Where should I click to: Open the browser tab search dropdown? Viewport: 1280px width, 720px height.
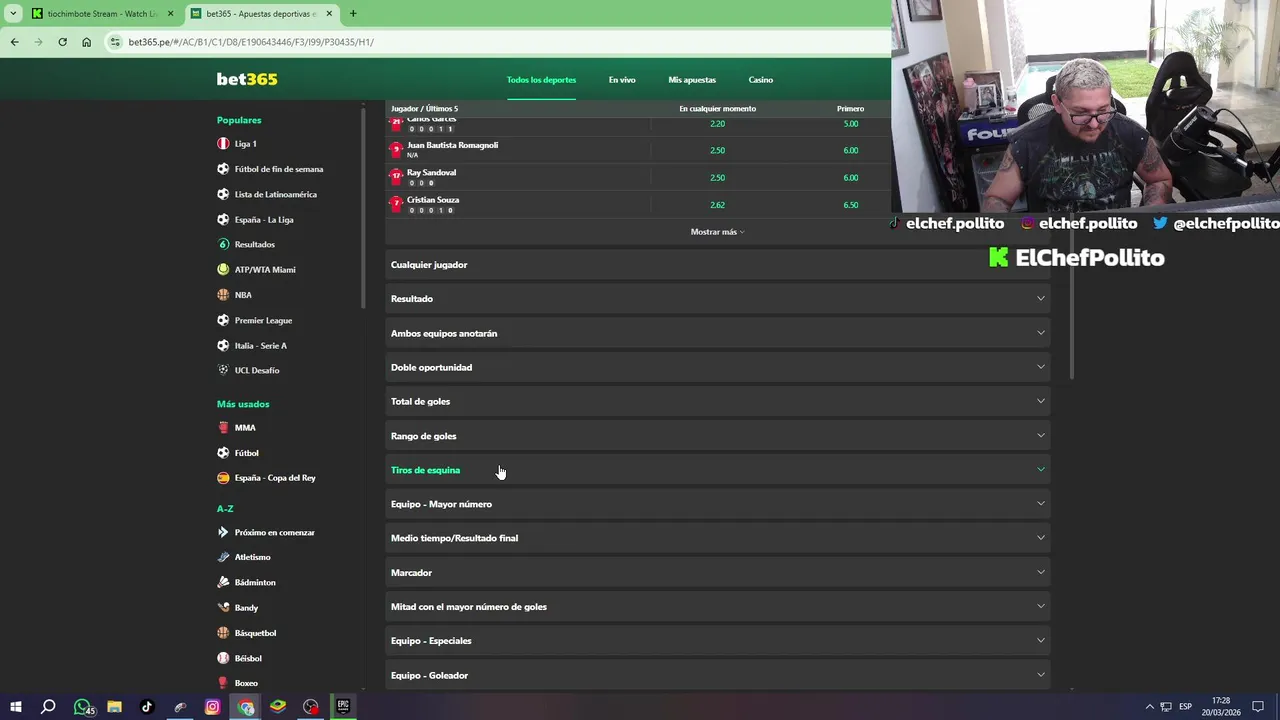(x=13, y=14)
